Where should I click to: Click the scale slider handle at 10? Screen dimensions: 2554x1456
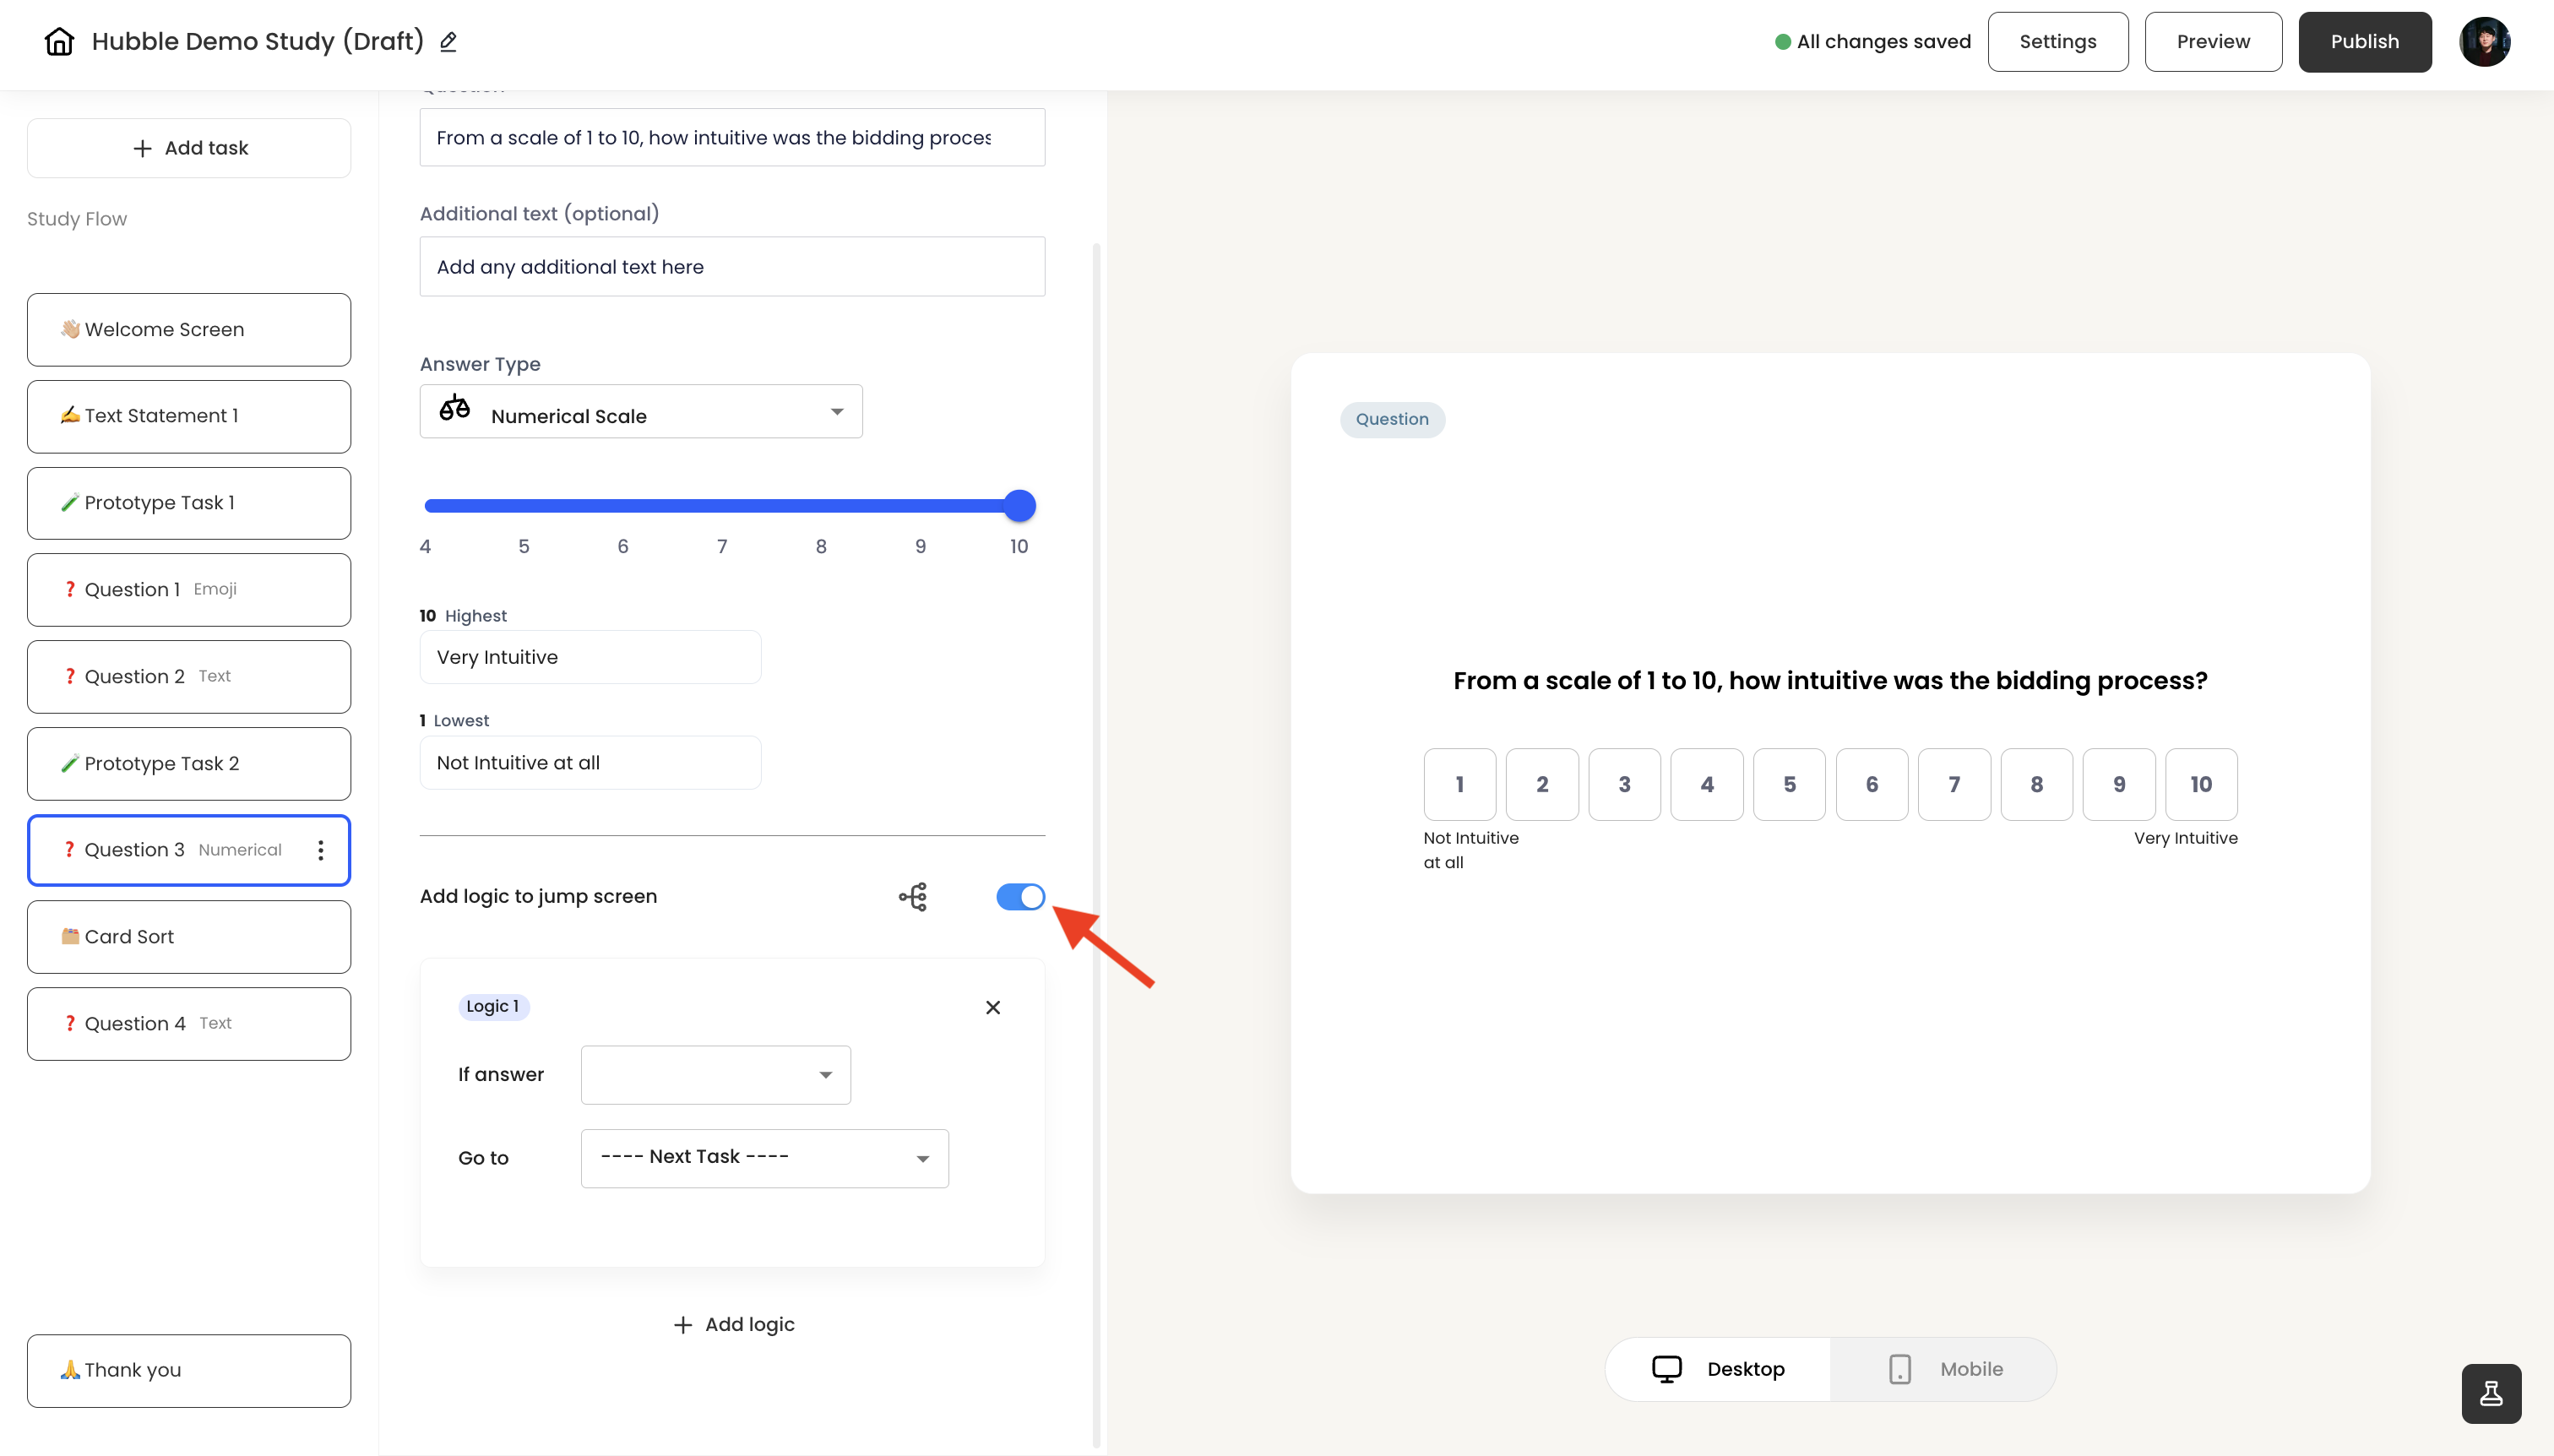tap(1019, 506)
